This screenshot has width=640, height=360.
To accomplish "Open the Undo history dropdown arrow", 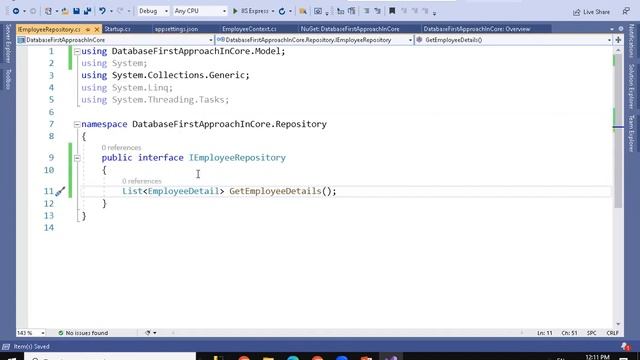I will [111, 11].
